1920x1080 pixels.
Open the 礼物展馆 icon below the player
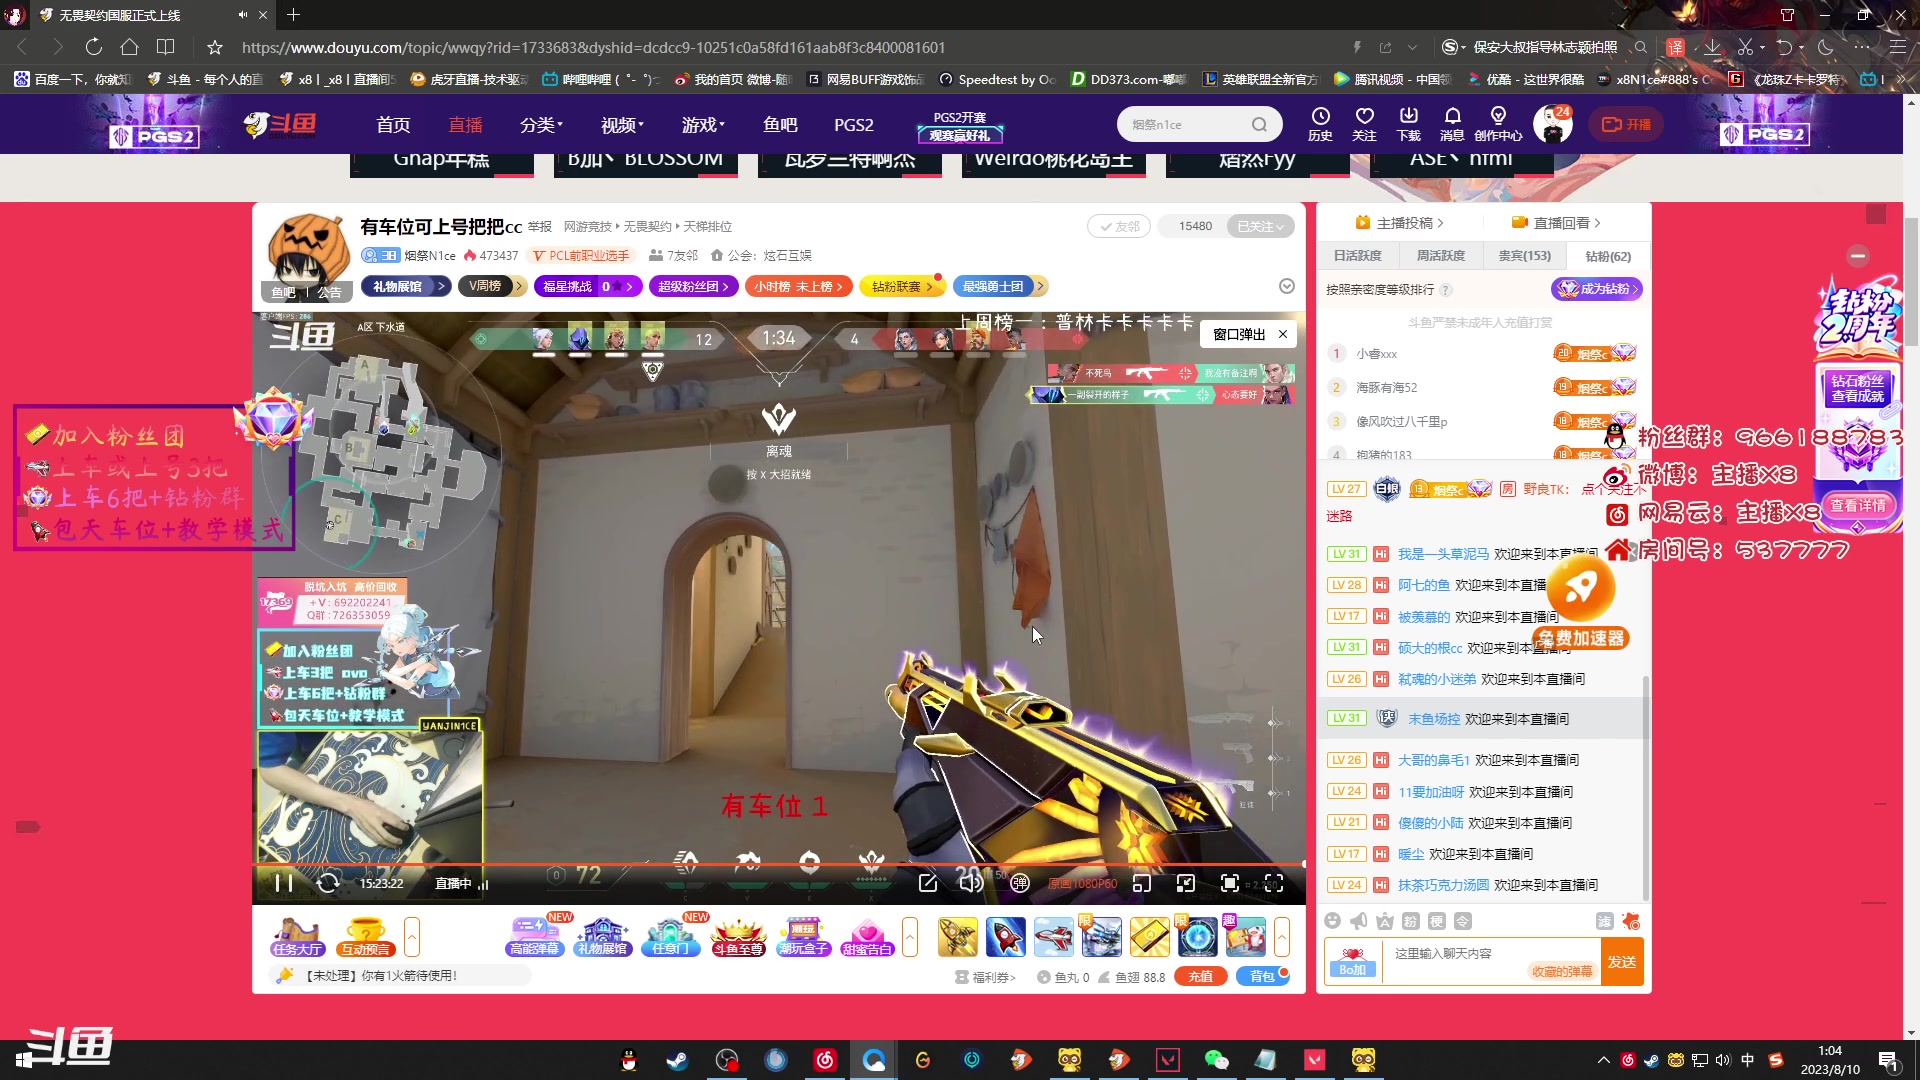602,937
